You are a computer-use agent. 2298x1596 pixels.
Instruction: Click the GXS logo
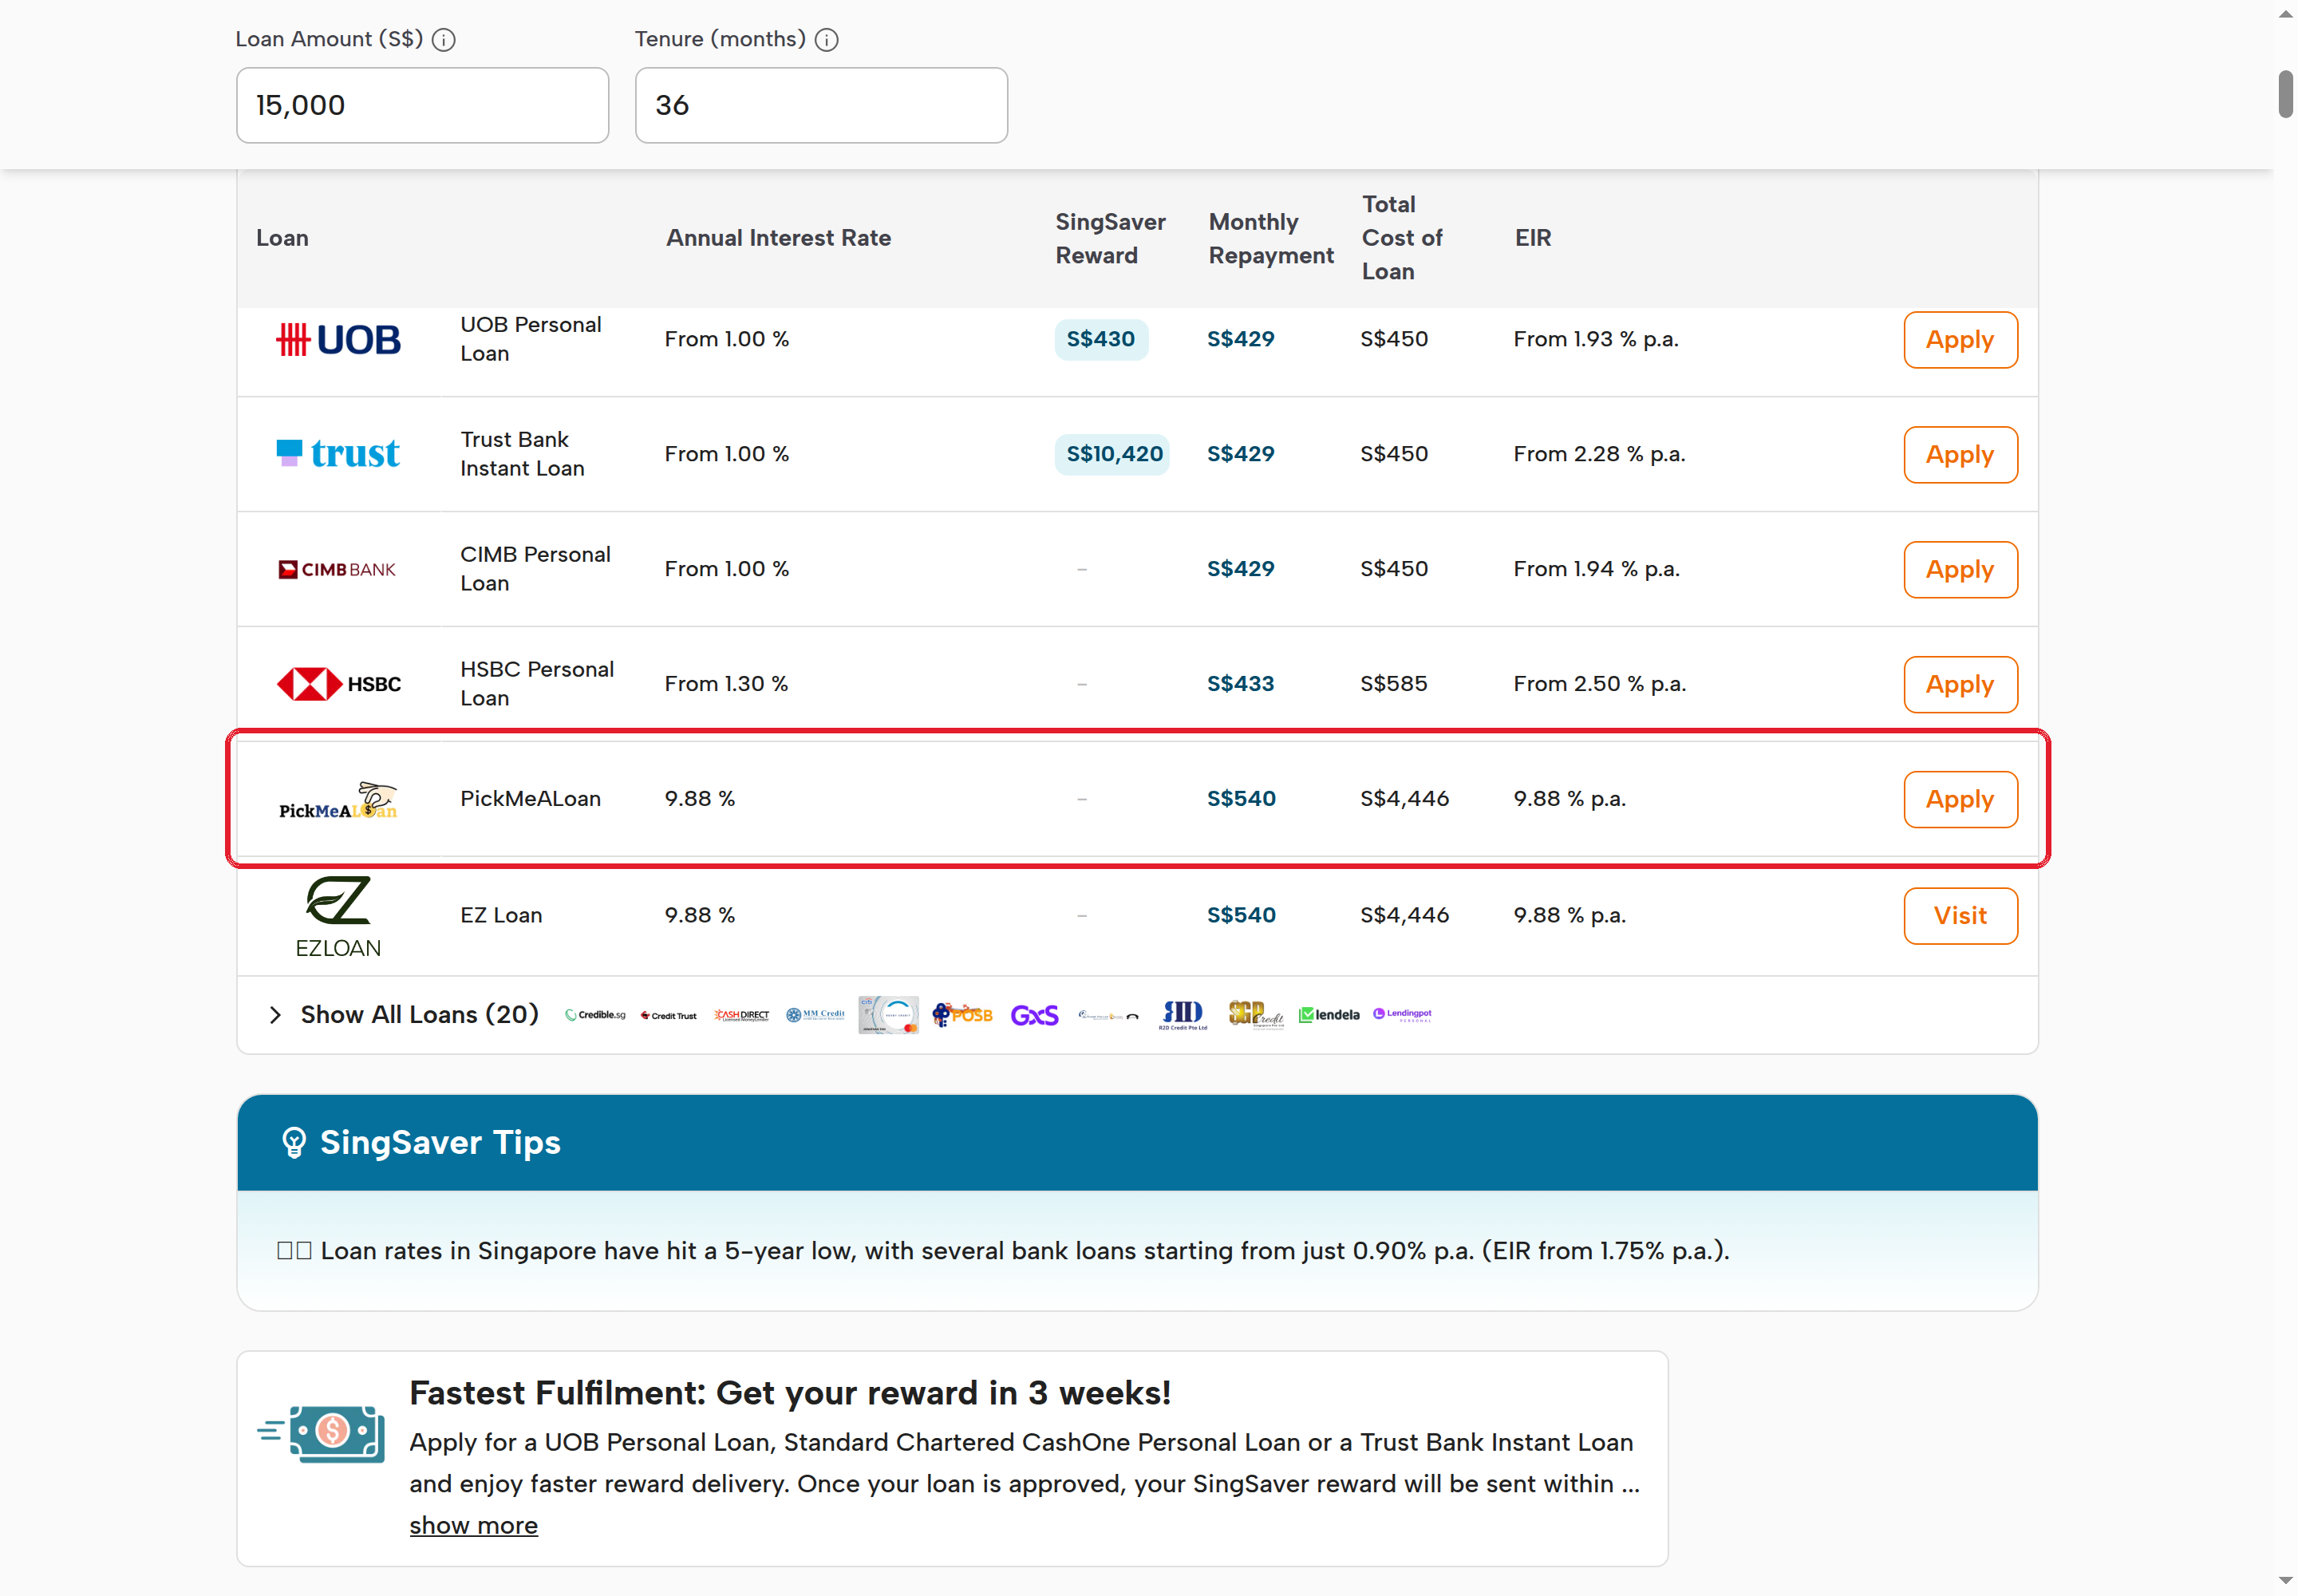pyautogui.click(x=1035, y=1015)
